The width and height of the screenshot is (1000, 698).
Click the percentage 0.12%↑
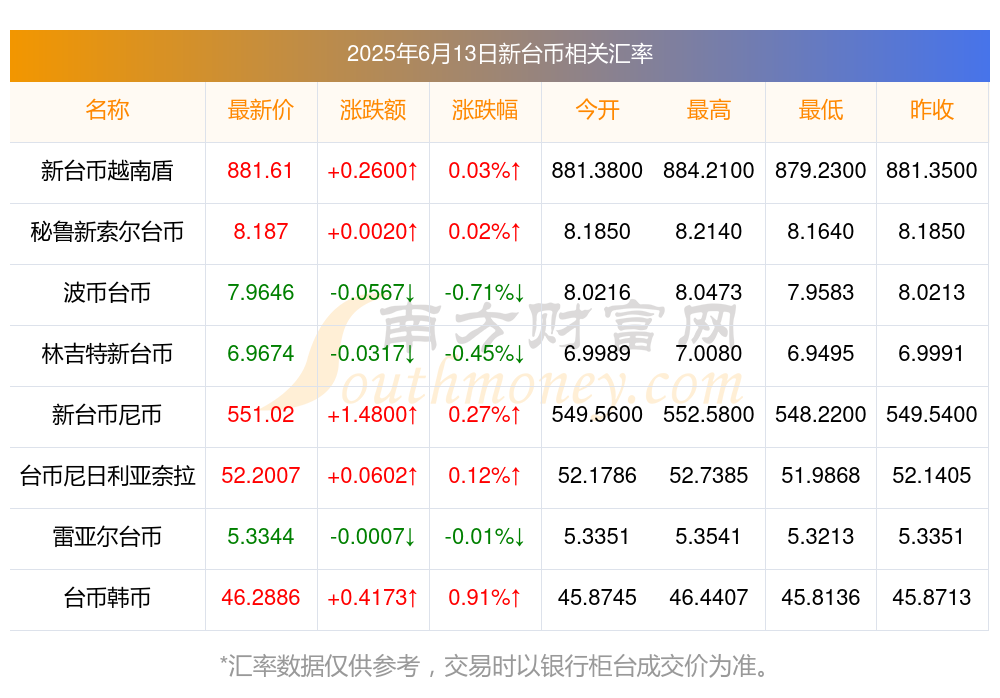click(485, 475)
